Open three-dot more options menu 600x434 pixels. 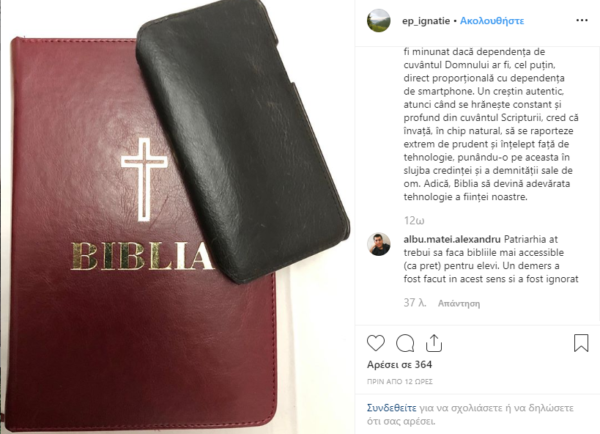[582, 20]
